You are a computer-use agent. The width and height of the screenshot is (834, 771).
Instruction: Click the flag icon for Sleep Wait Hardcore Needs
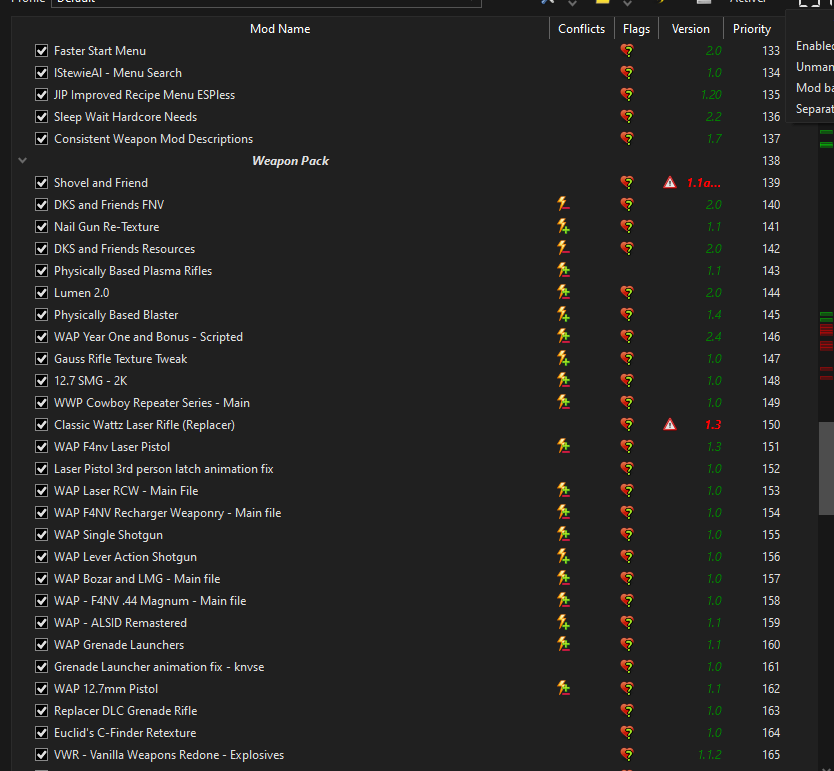(x=628, y=116)
